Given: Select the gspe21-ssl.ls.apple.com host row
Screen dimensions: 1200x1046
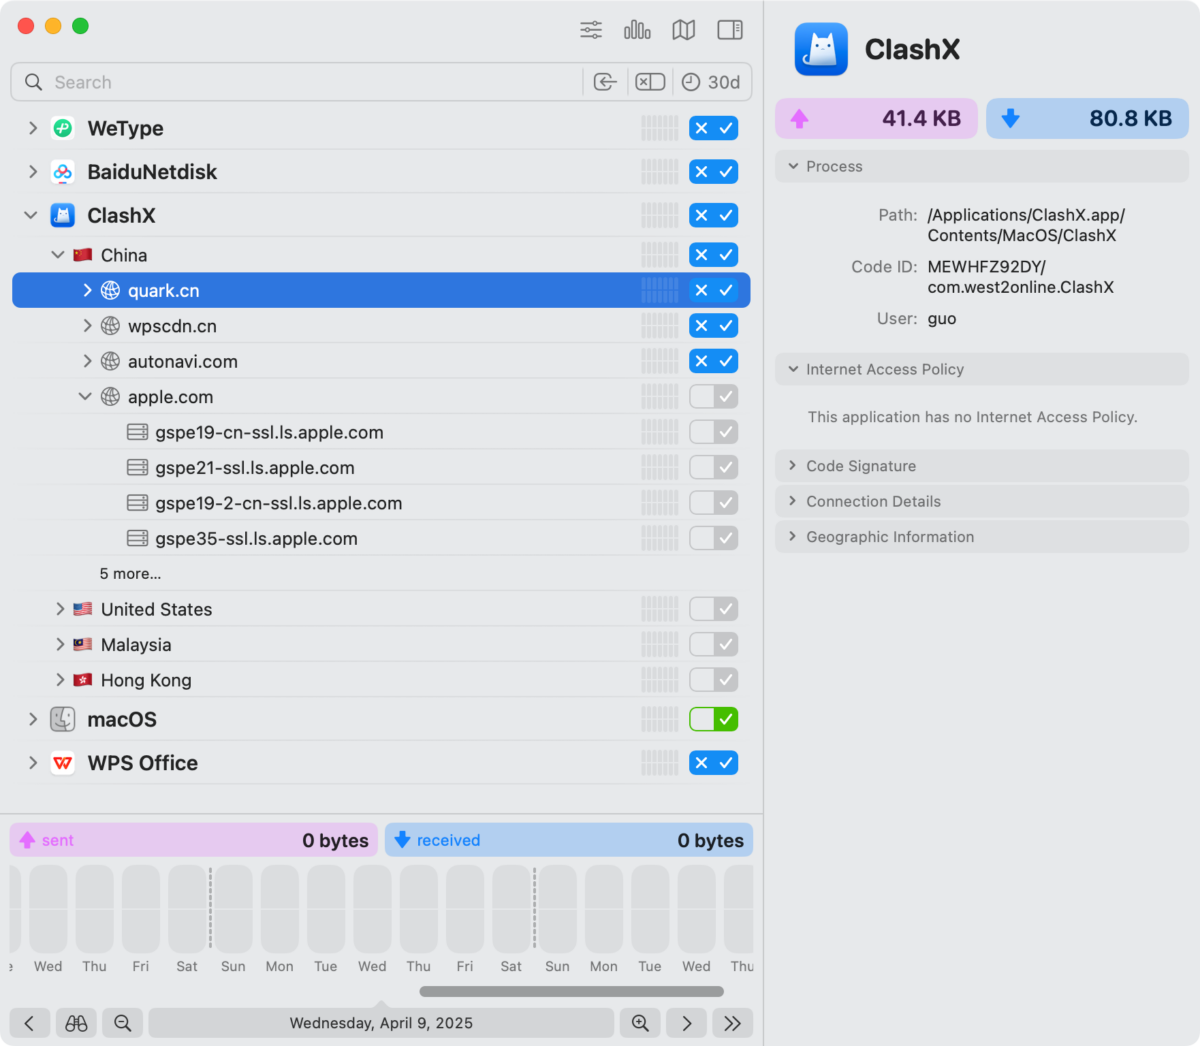Looking at the screenshot, I should tap(381, 468).
